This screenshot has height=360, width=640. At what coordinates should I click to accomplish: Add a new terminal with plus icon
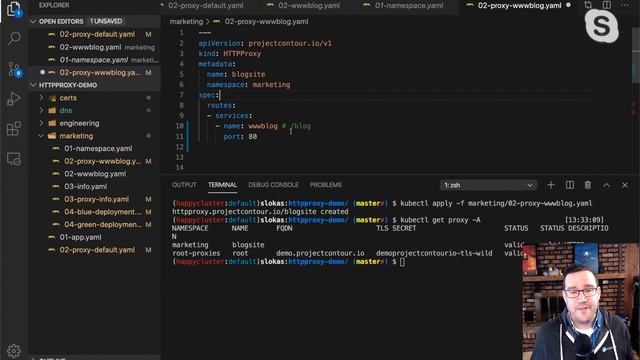[551, 185]
